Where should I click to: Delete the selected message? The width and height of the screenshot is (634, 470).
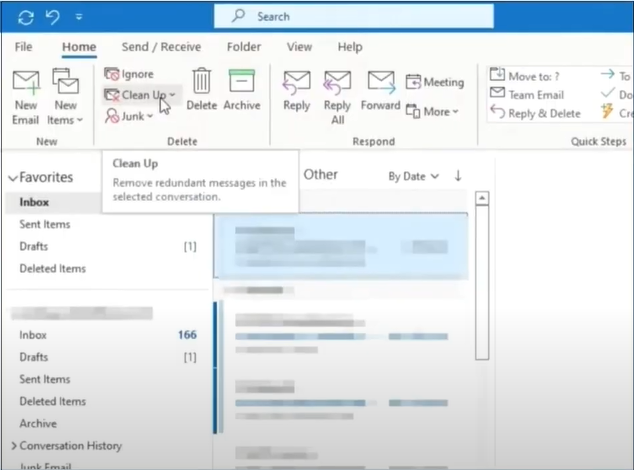click(x=201, y=89)
